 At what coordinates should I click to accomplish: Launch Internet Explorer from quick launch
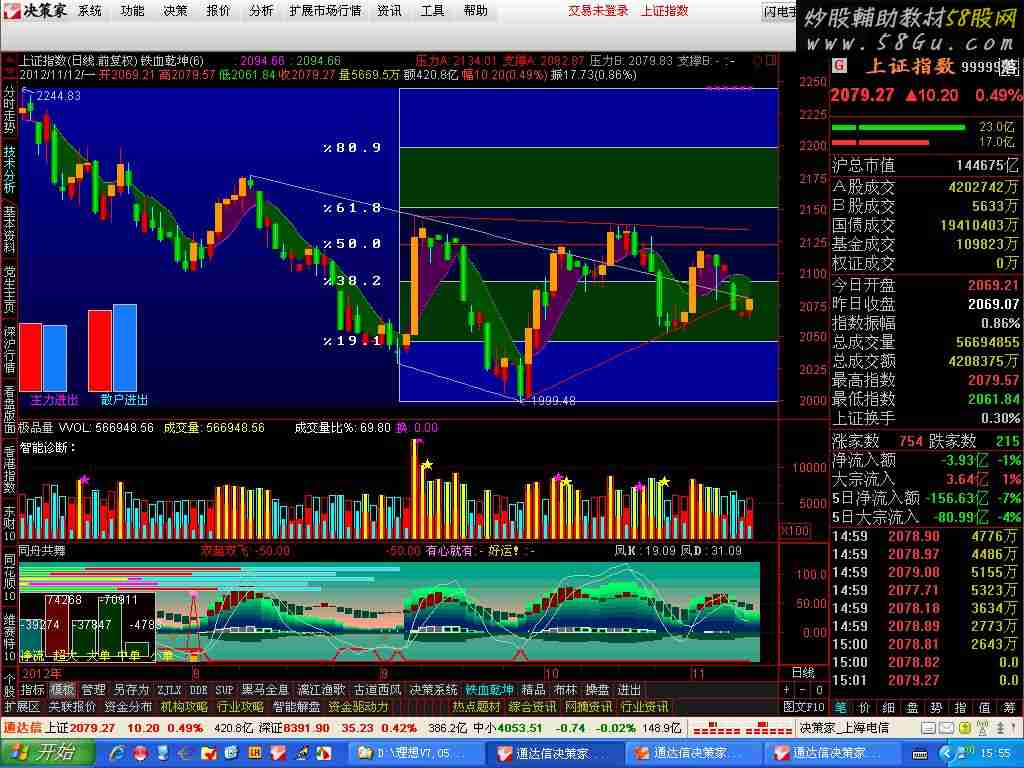click(x=118, y=754)
